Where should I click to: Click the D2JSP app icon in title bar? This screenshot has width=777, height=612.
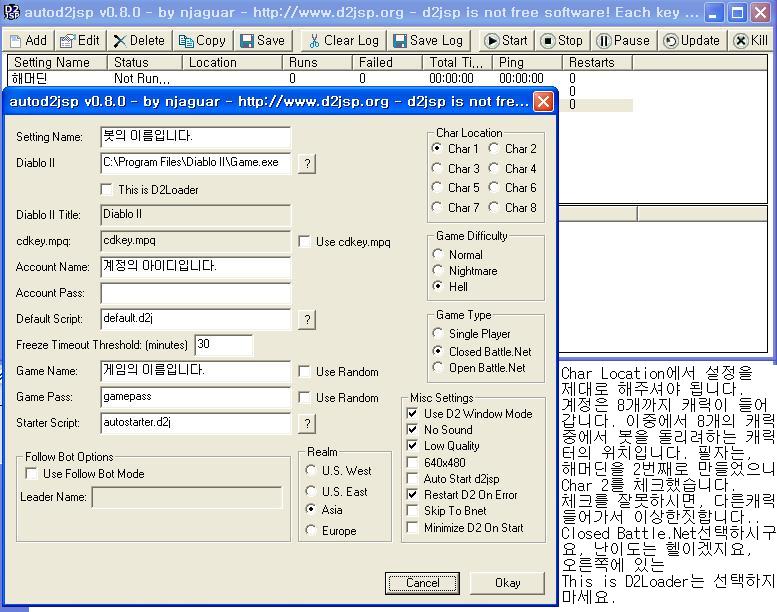coord(11,12)
